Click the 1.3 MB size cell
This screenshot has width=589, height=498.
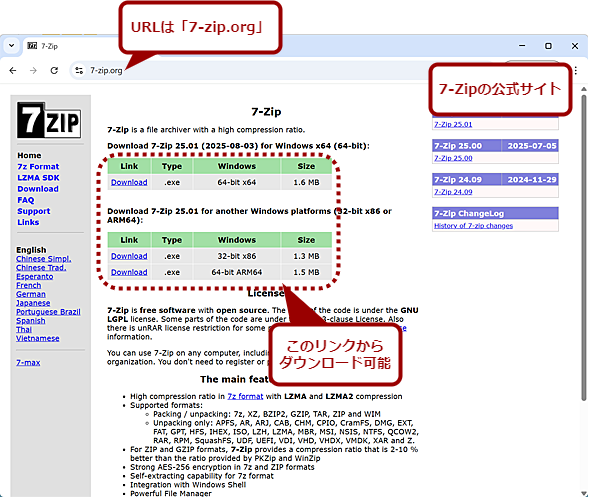[306, 256]
